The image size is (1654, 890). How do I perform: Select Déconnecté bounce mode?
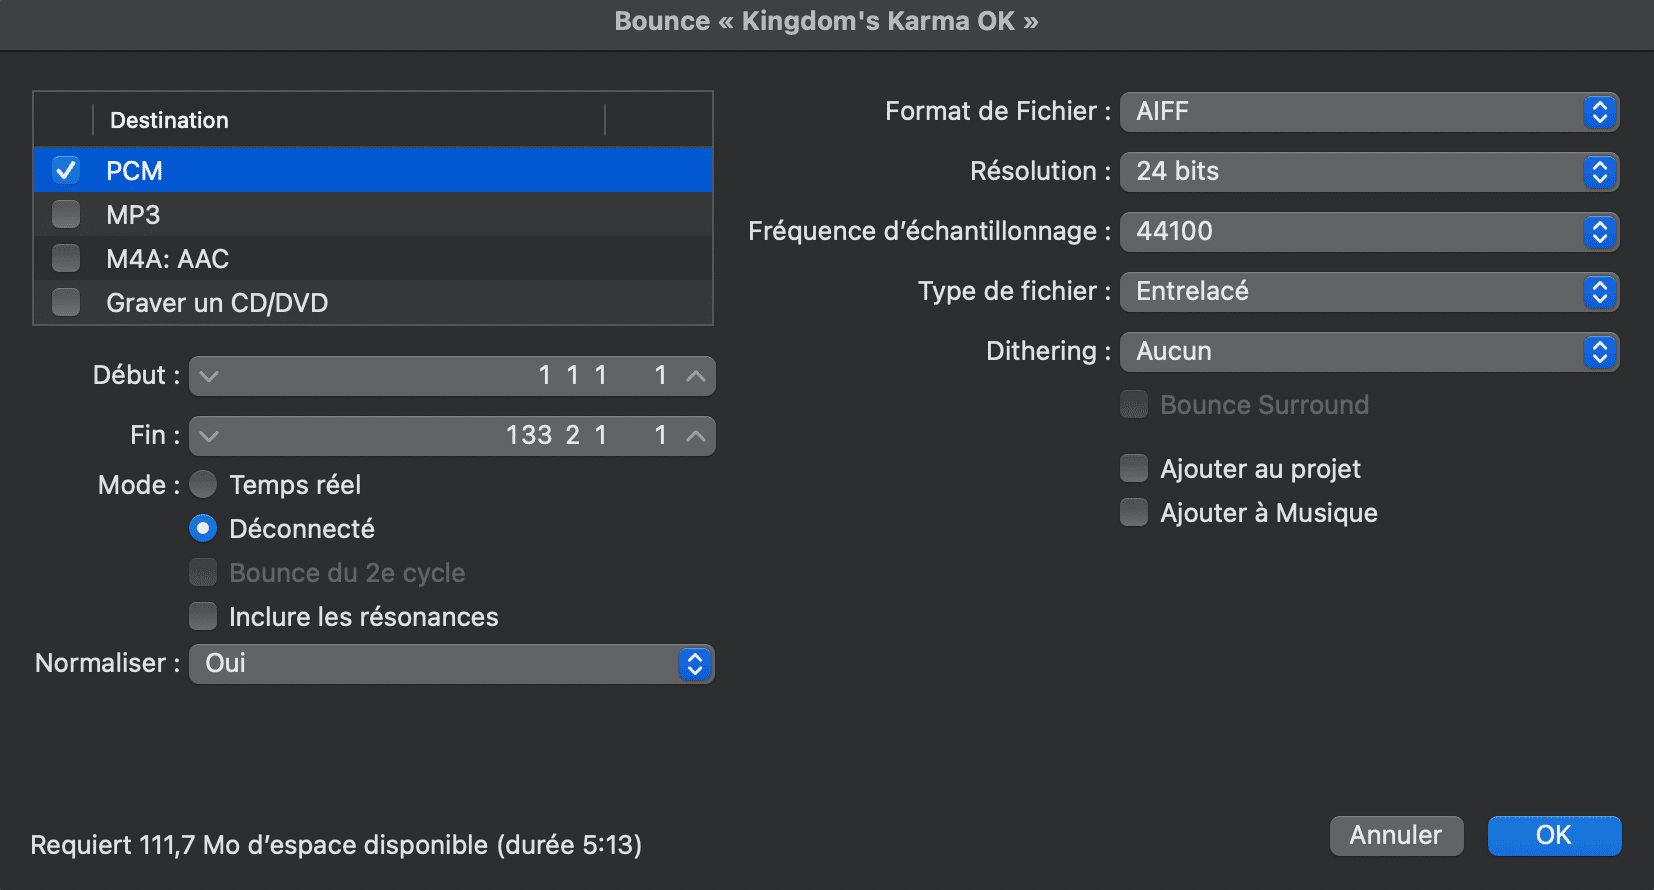coord(203,528)
